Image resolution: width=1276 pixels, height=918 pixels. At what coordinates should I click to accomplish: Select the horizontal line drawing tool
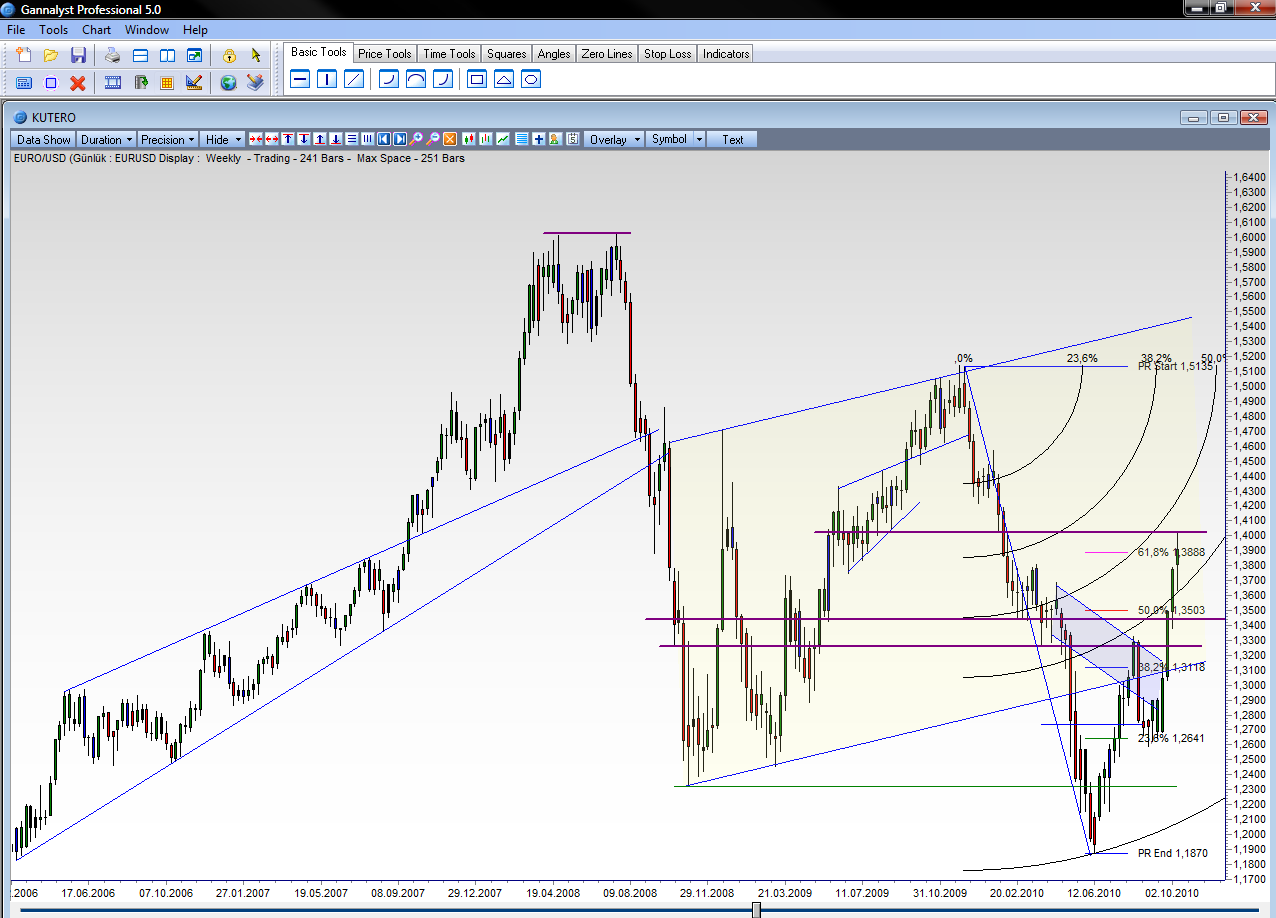299,79
